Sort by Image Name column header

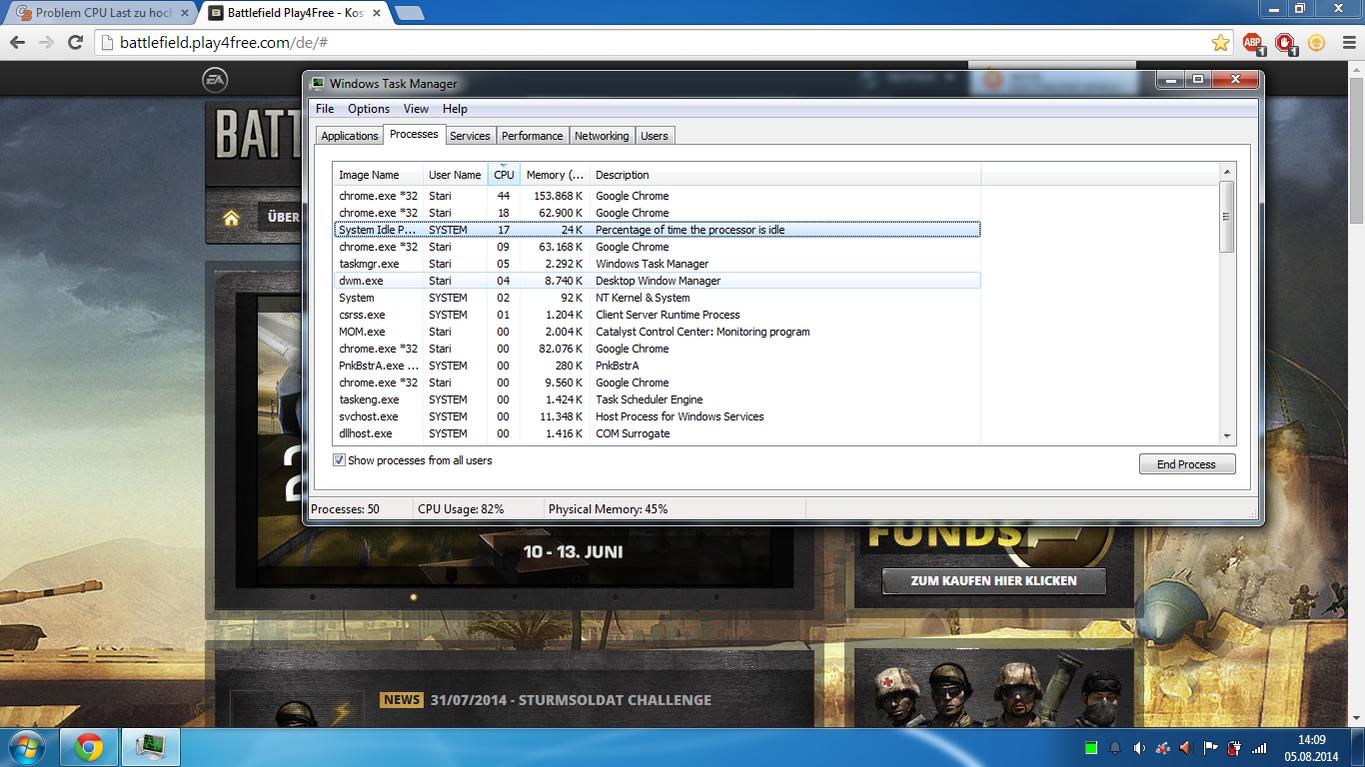(x=378, y=174)
